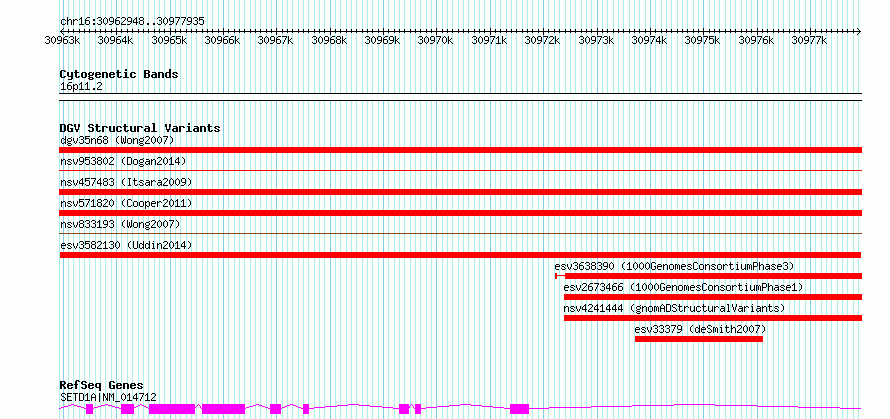This screenshot has height=419, width=890.
Task: Click the 30973k ruler tick label
Action: (x=597, y=40)
